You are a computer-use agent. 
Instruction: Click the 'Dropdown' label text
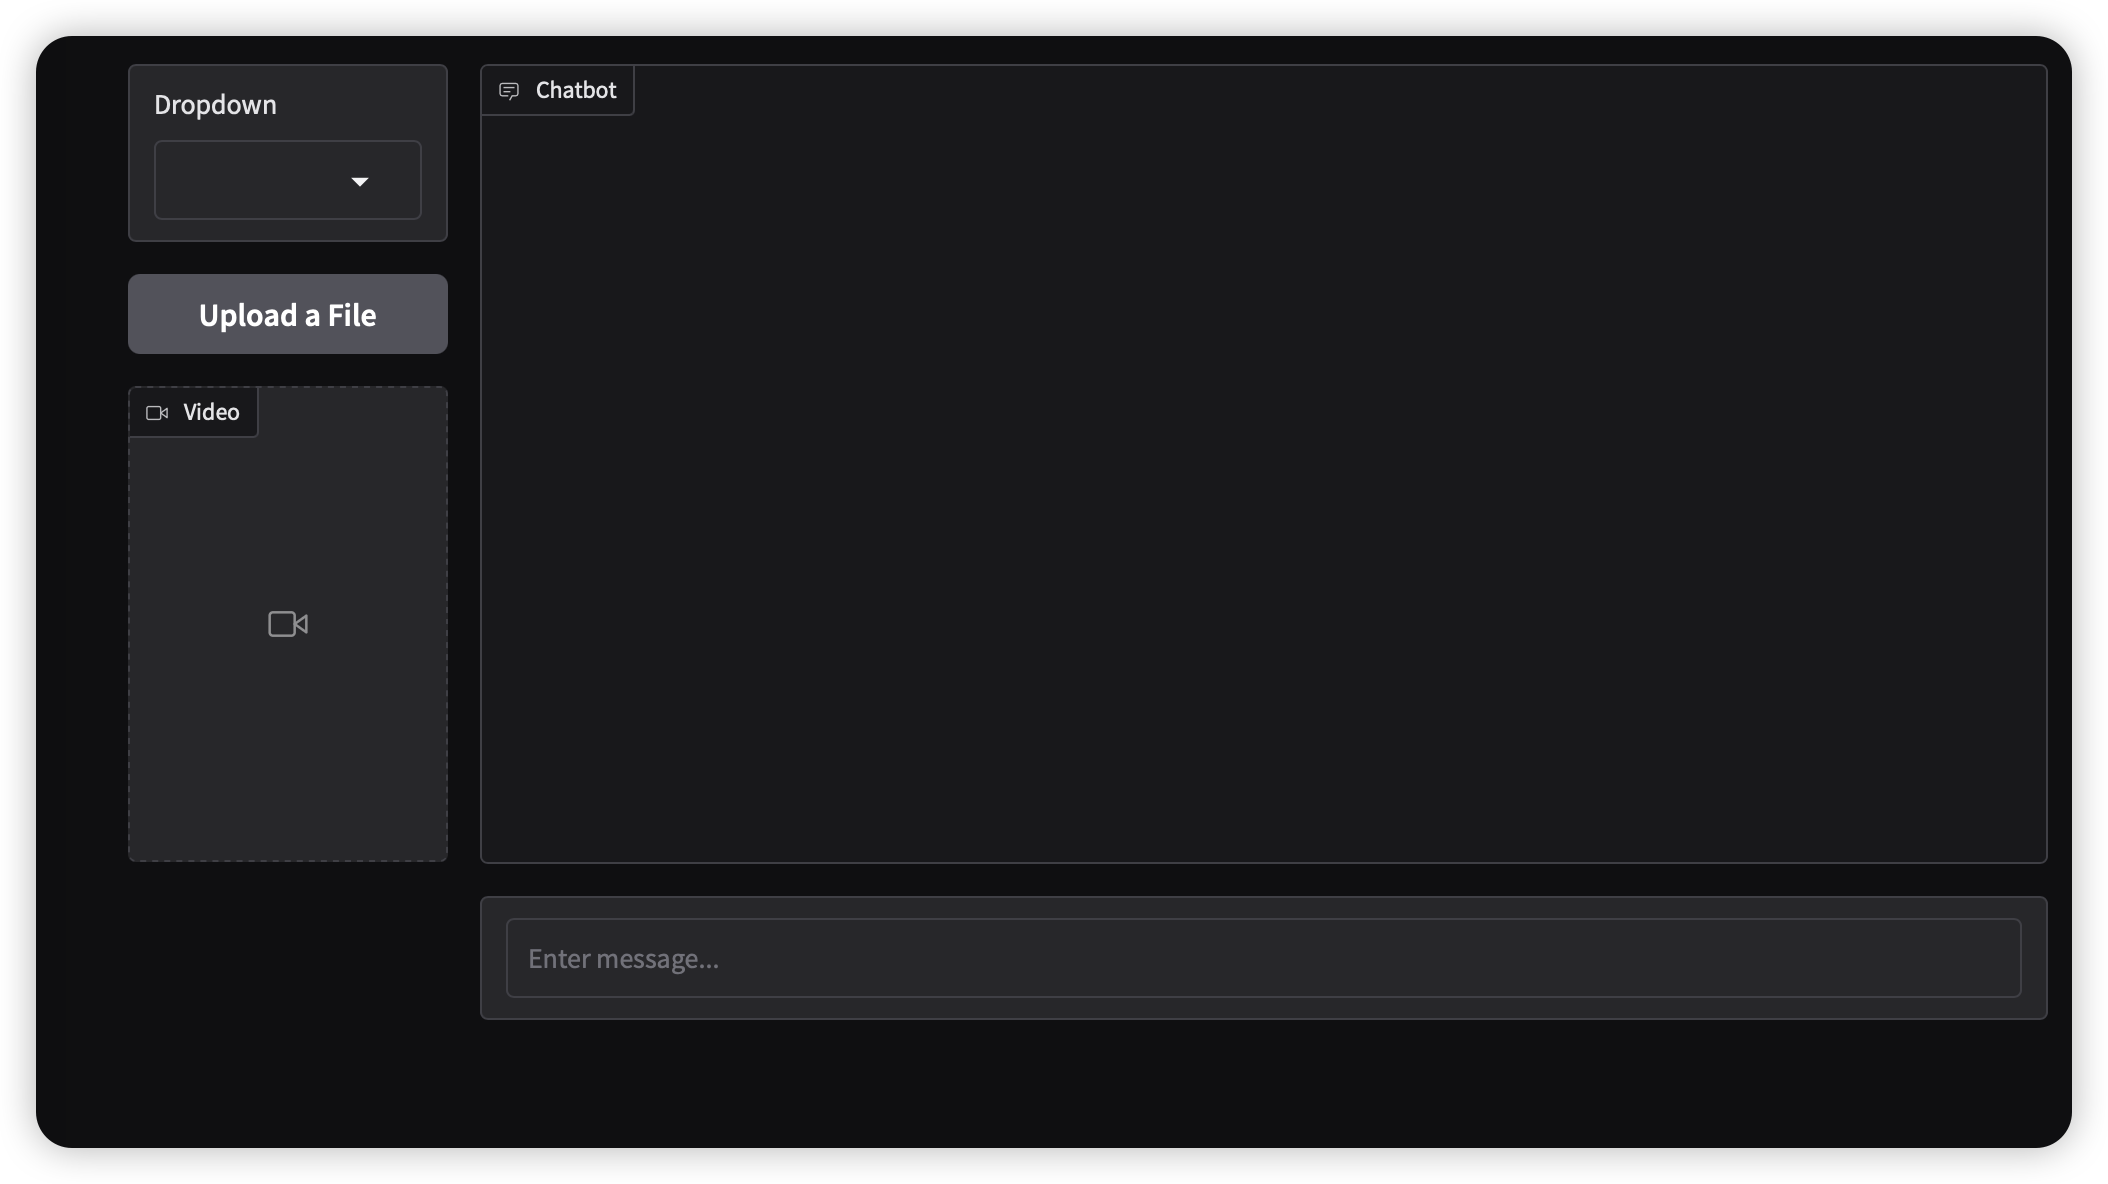click(x=215, y=105)
